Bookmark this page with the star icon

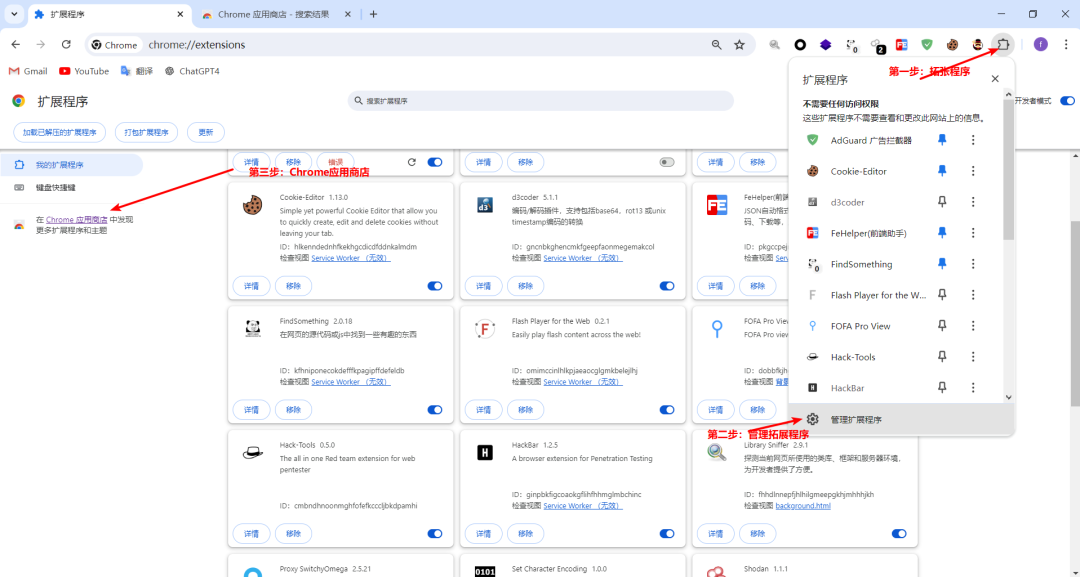click(739, 45)
